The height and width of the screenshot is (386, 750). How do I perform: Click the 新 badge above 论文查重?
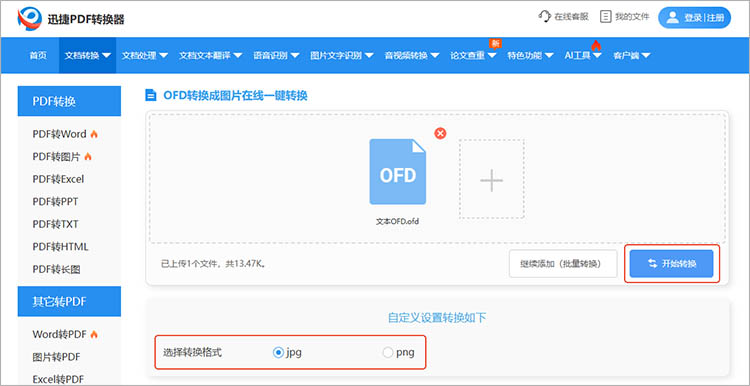click(495, 44)
